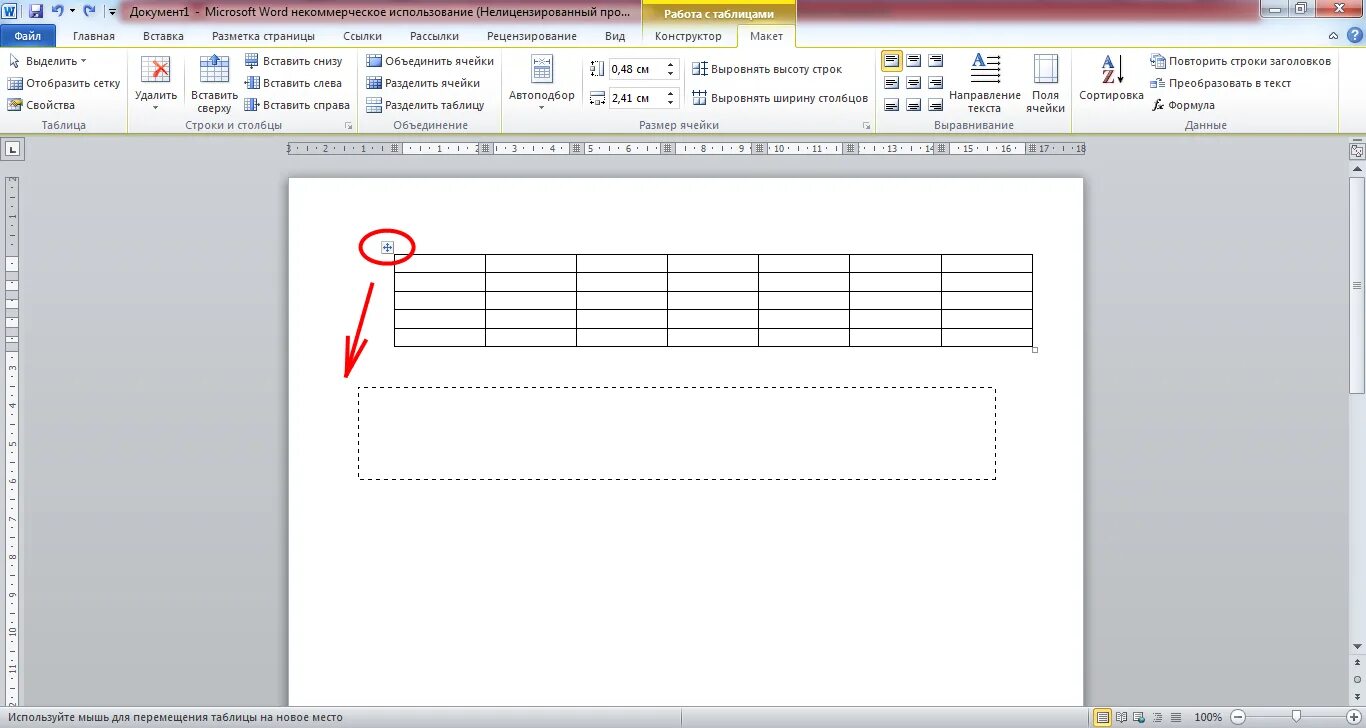Image resolution: width=1366 pixels, height=728 pixels.
Task: Switch to the Главная tab
Action: click(94, 36)
